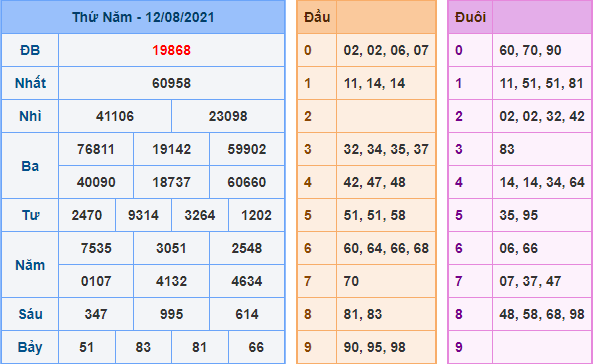
Task: Click the fifth prize number 4634
Action: point(247,281)
